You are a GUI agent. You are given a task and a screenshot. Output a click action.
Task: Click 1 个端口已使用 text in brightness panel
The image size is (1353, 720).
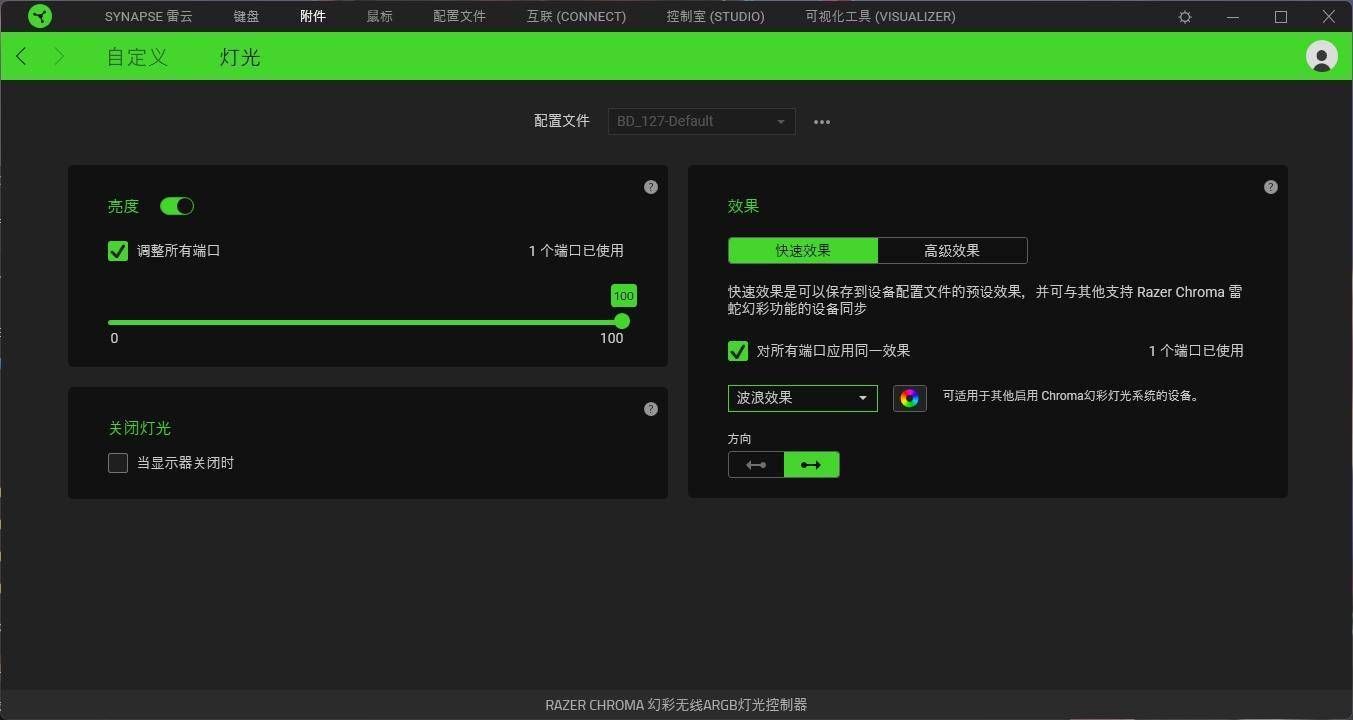click(x=576, y=251)
